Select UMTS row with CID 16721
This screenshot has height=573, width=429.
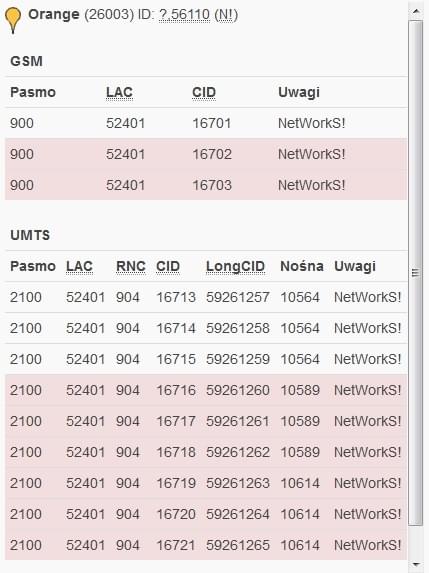click(206, 545)
